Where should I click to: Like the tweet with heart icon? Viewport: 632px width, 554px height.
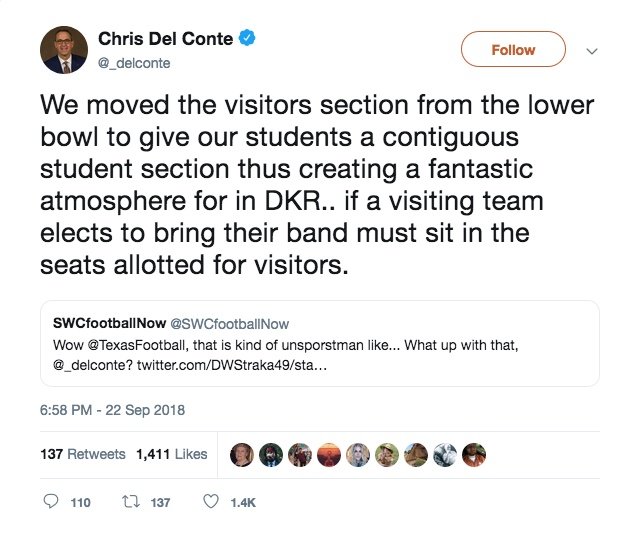pos(210,503)
